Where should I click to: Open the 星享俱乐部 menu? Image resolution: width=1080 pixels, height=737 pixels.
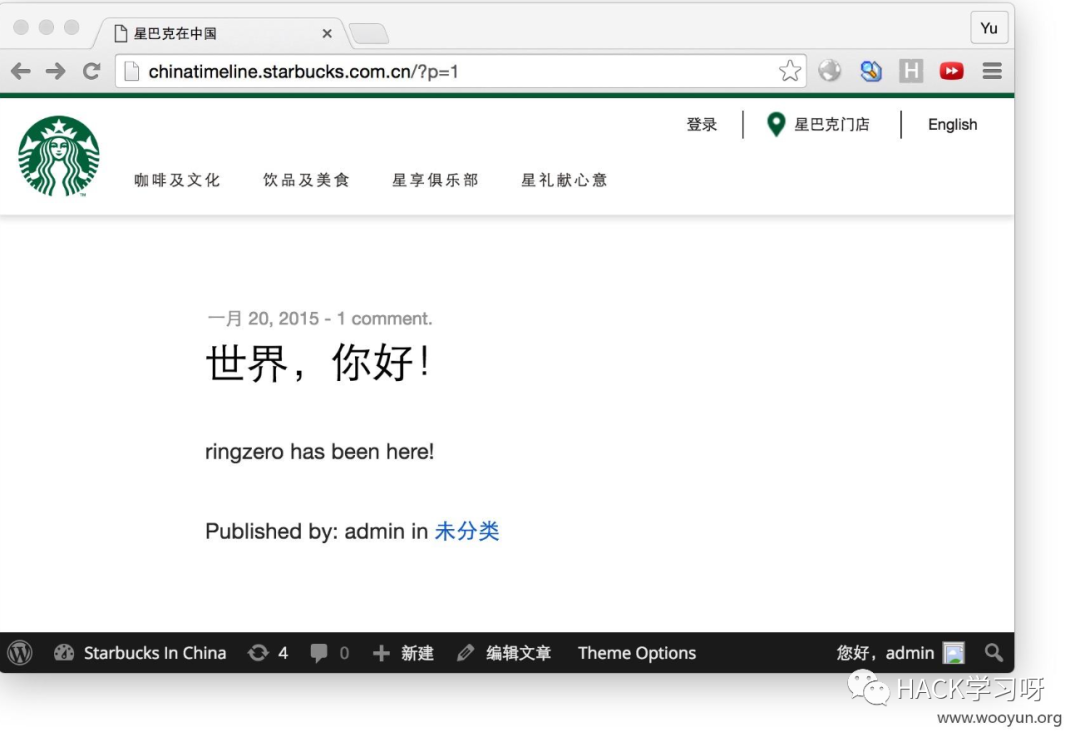435,180
